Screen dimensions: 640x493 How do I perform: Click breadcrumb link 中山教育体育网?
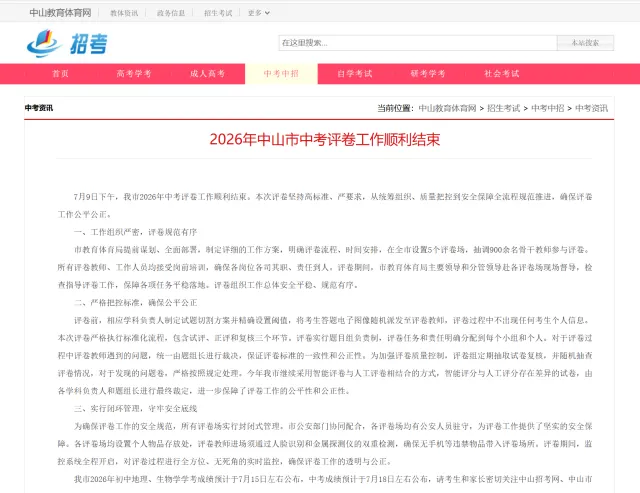click(x=447, y=108)
